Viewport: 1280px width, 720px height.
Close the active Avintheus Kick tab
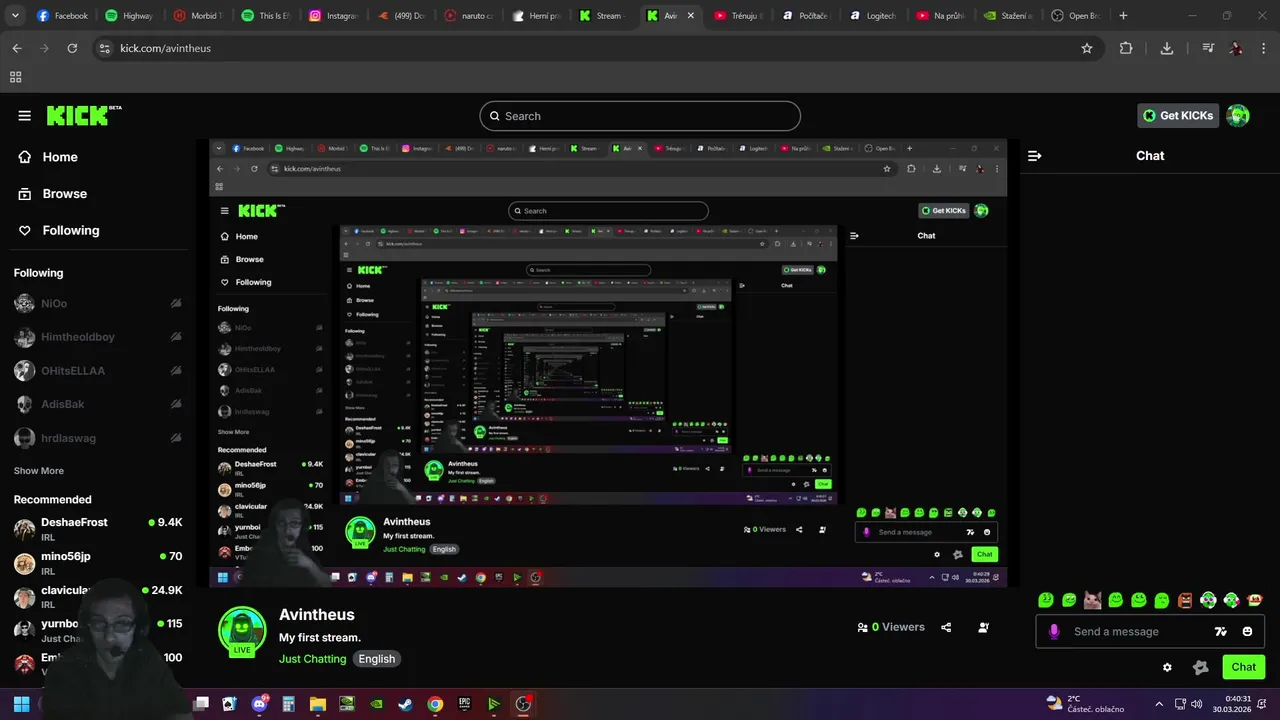690,16
